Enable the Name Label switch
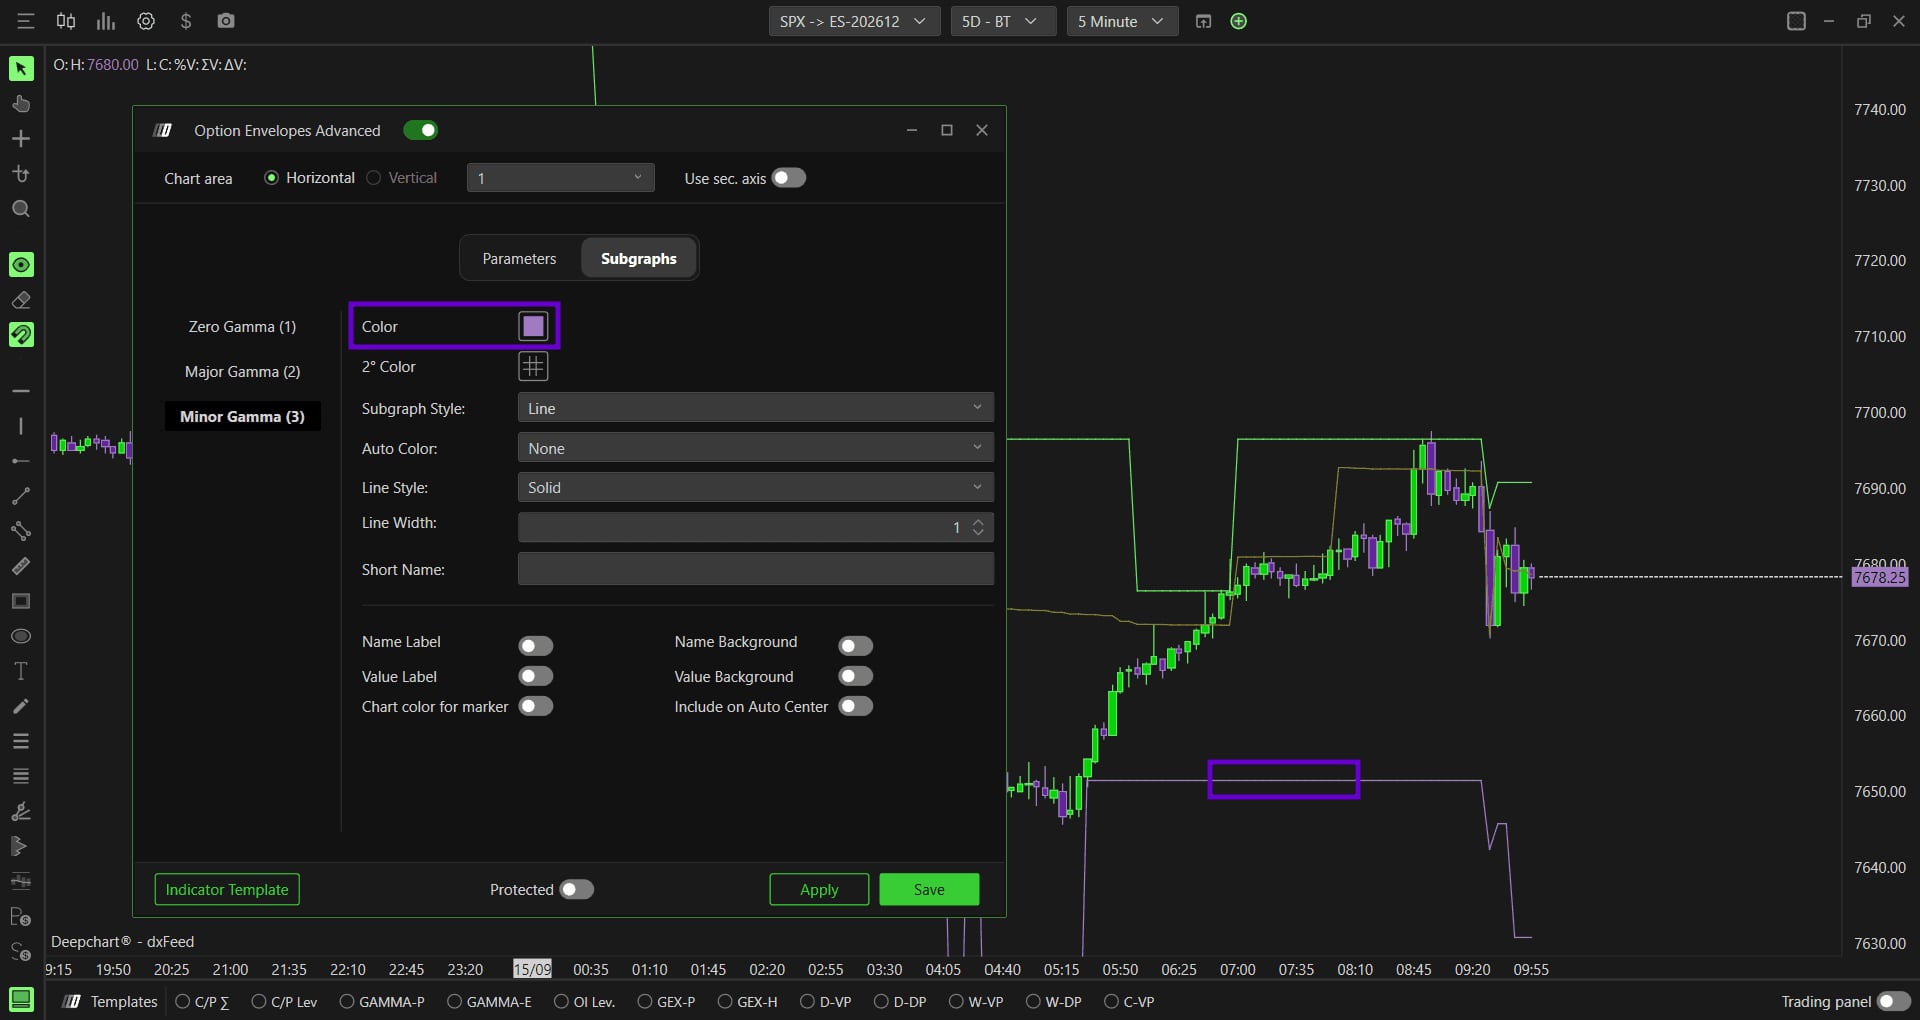 pos(536,646)
